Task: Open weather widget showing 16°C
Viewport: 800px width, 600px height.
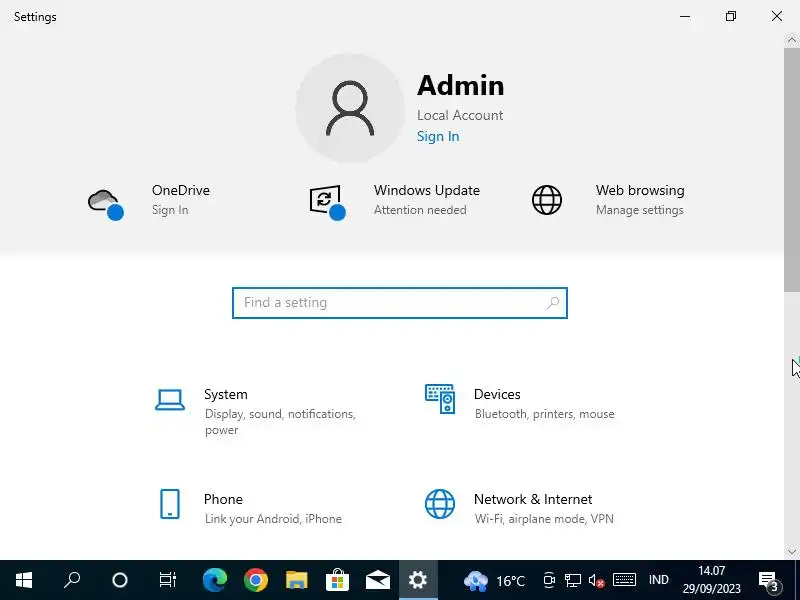Action: click(494, 580)
